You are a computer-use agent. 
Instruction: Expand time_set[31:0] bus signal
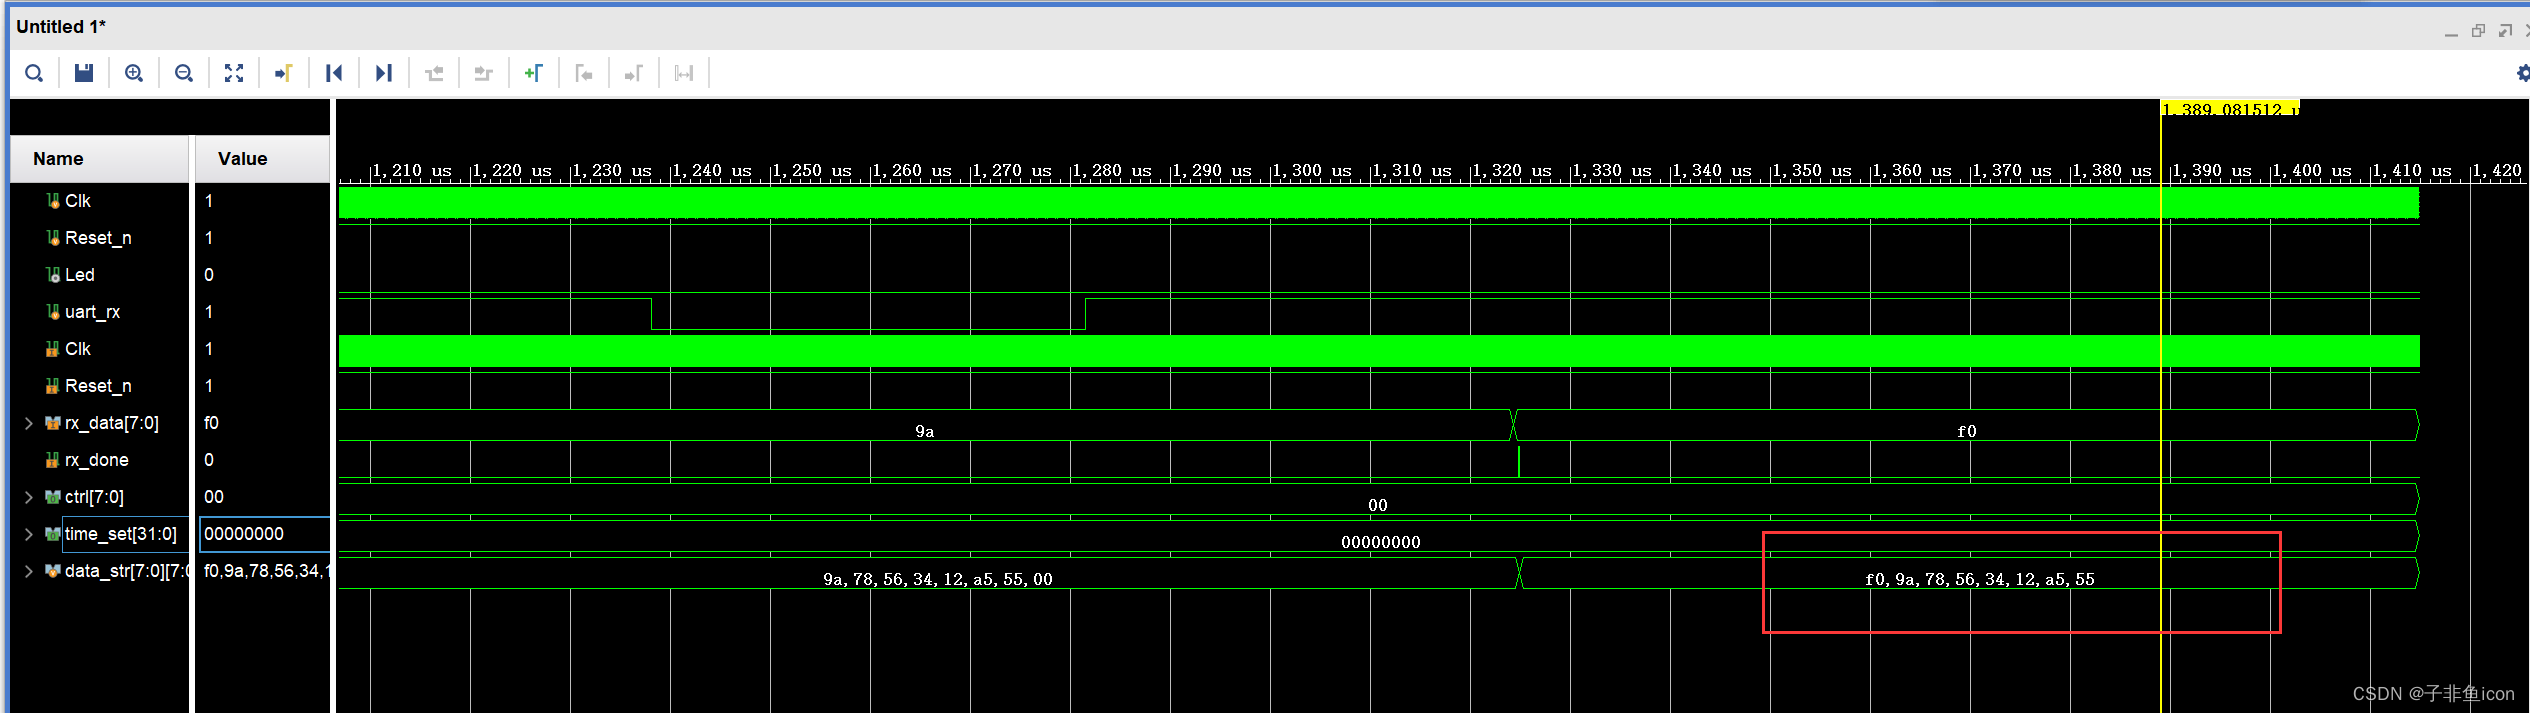pyautogui.click(x=29, y=534)
